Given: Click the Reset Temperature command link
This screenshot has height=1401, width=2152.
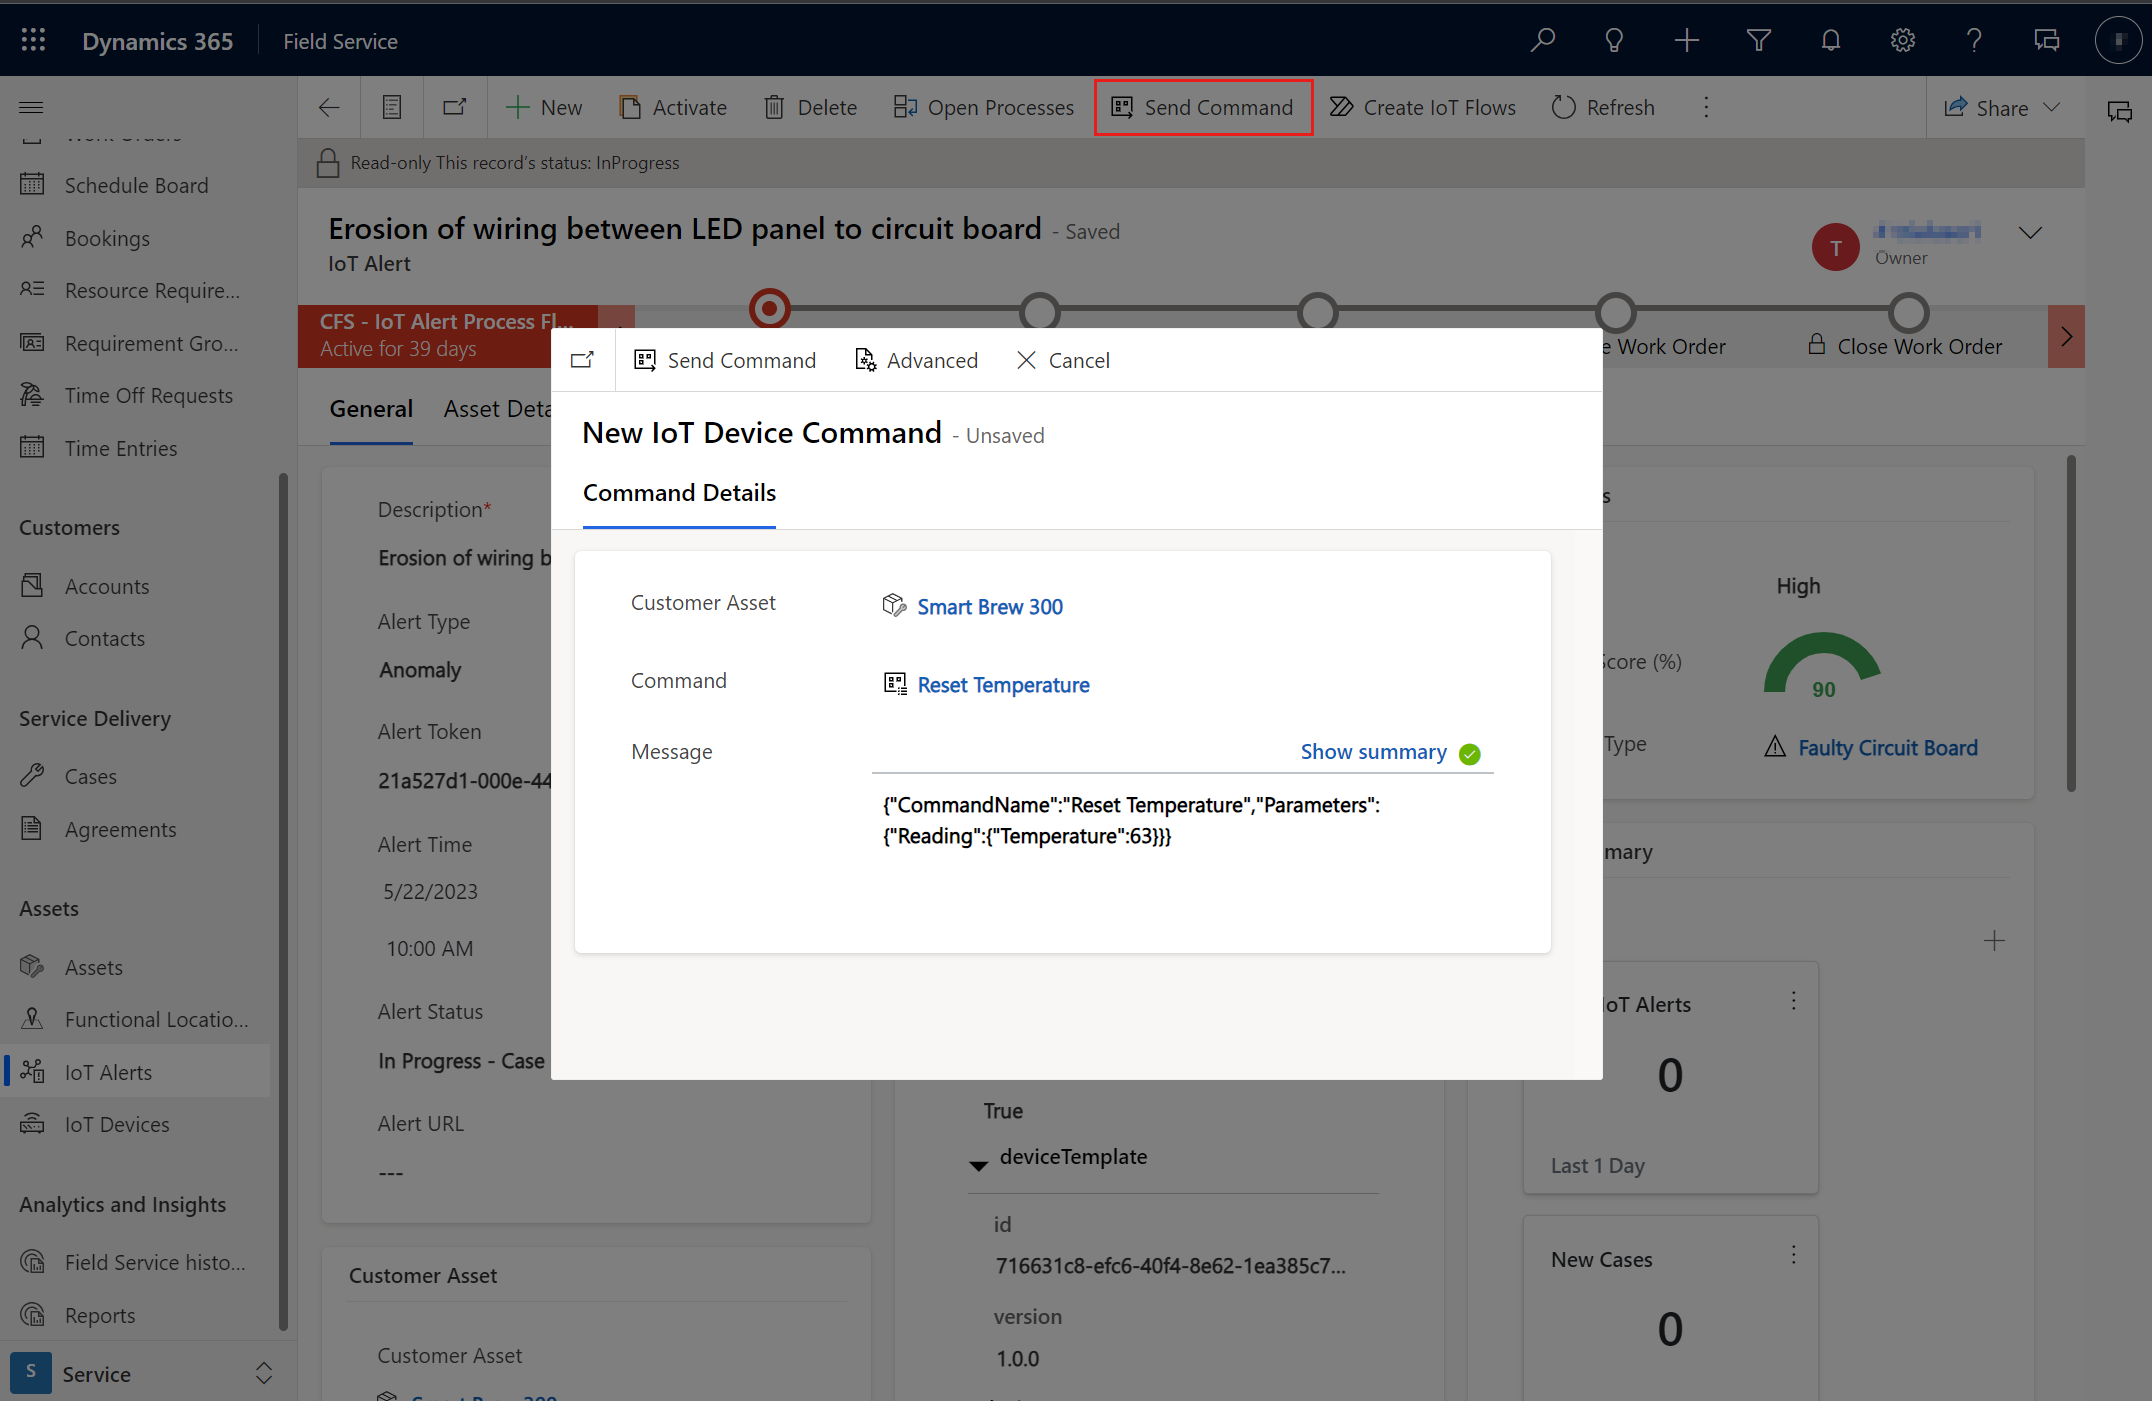Looking at the screenshot, I should point(1002,684).
